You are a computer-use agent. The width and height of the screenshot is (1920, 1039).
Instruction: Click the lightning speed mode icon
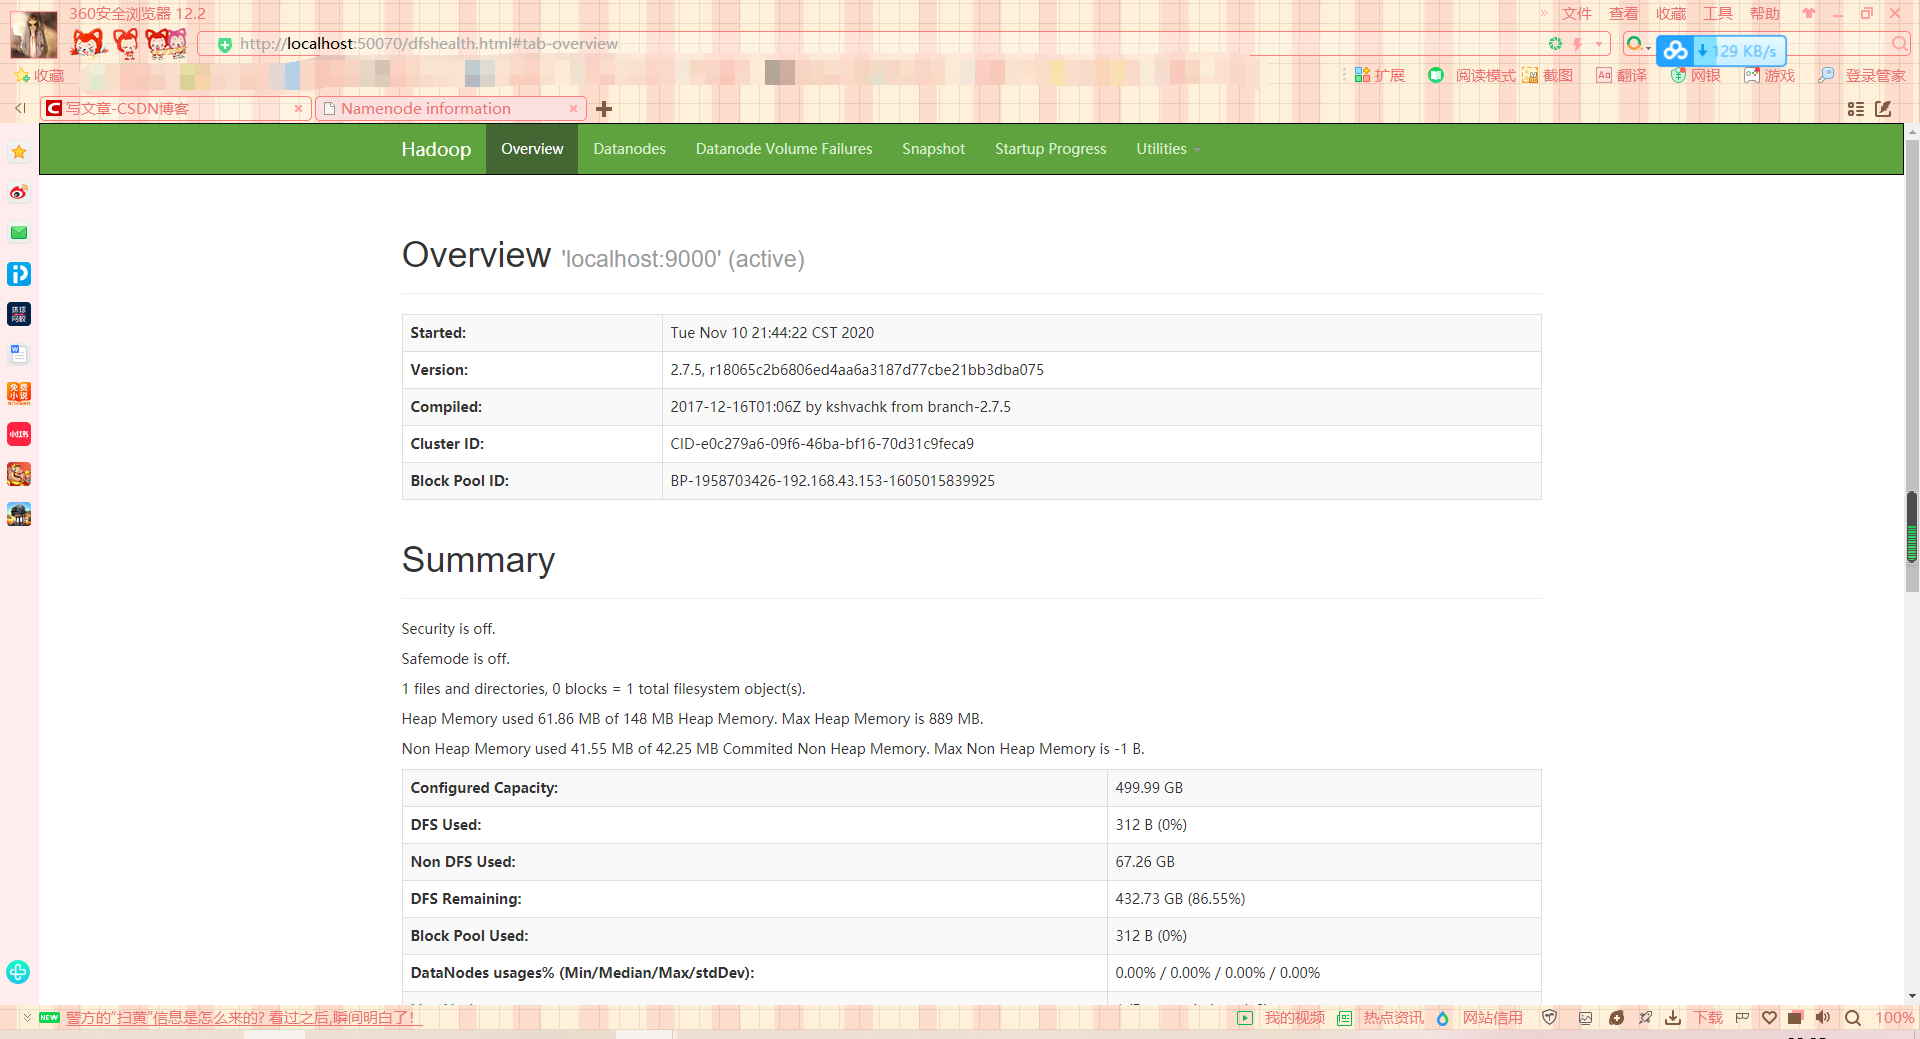[1577, 44]
